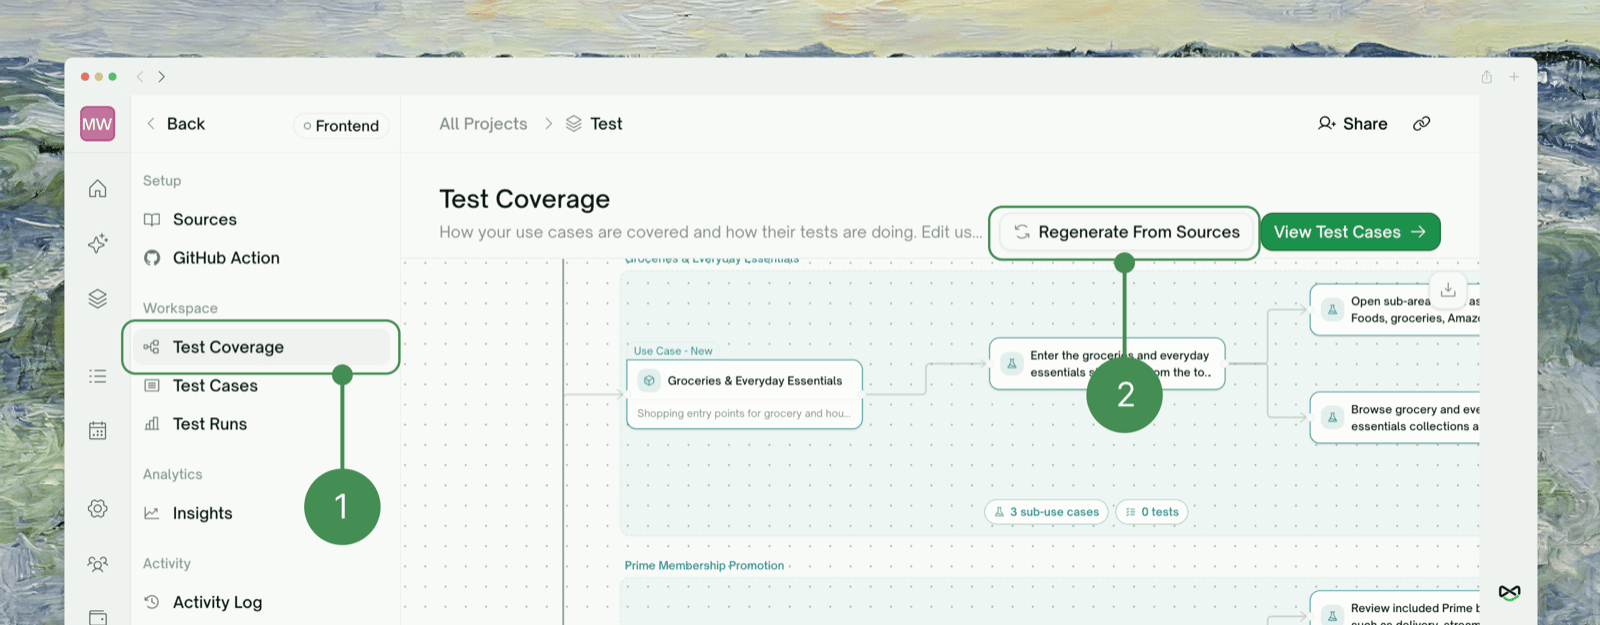Click the plus new tab icon in the title bar

[1514, 77]
